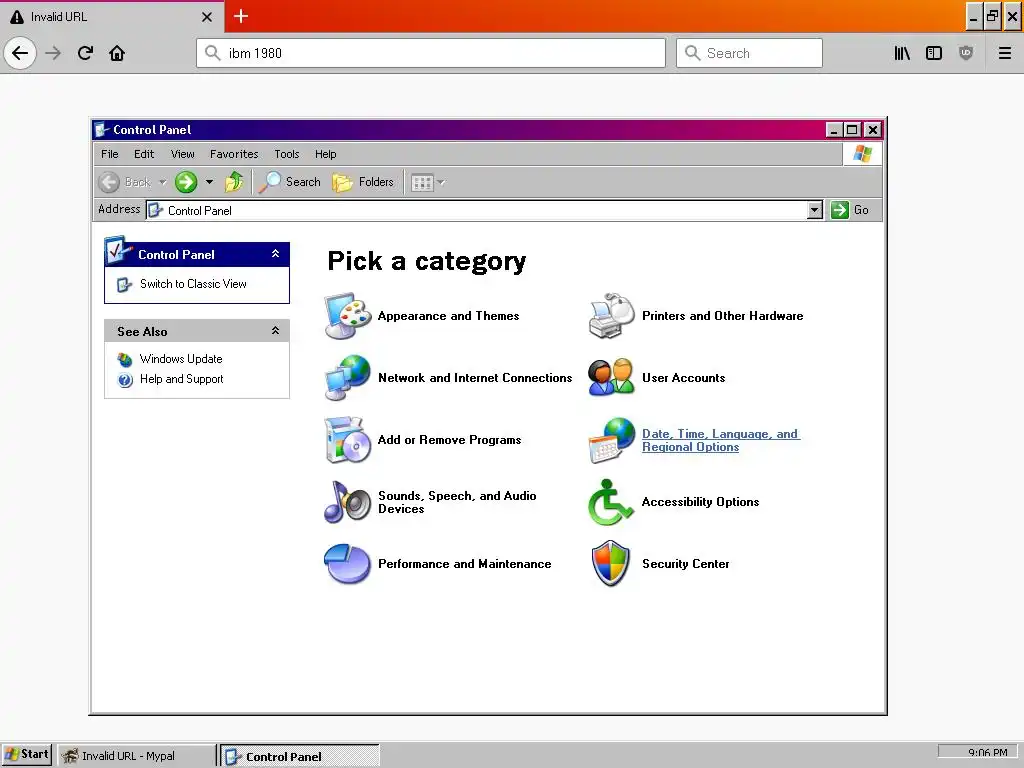The image size is (1024, 768).
Task: Click the Security Center label
Action: [685, 564]
